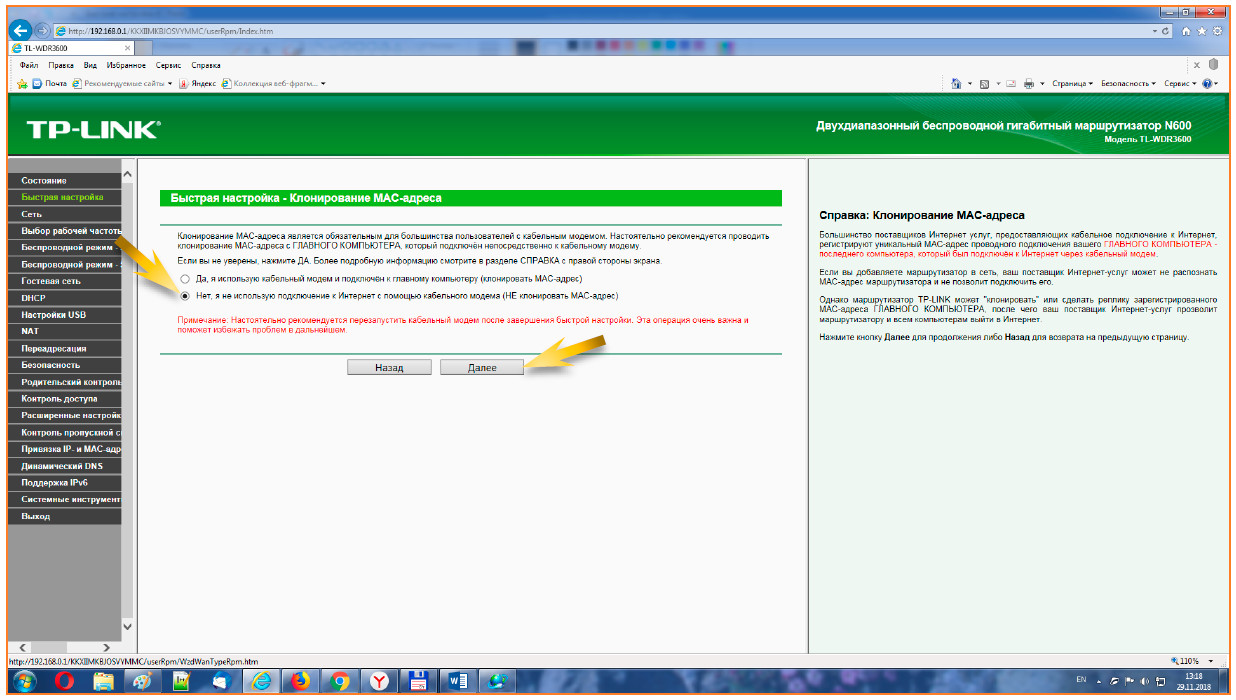Expand the Страница dropdown menu
Image resolution: width=1236 pixels, height=700 pixels.
click(1072, 83)
